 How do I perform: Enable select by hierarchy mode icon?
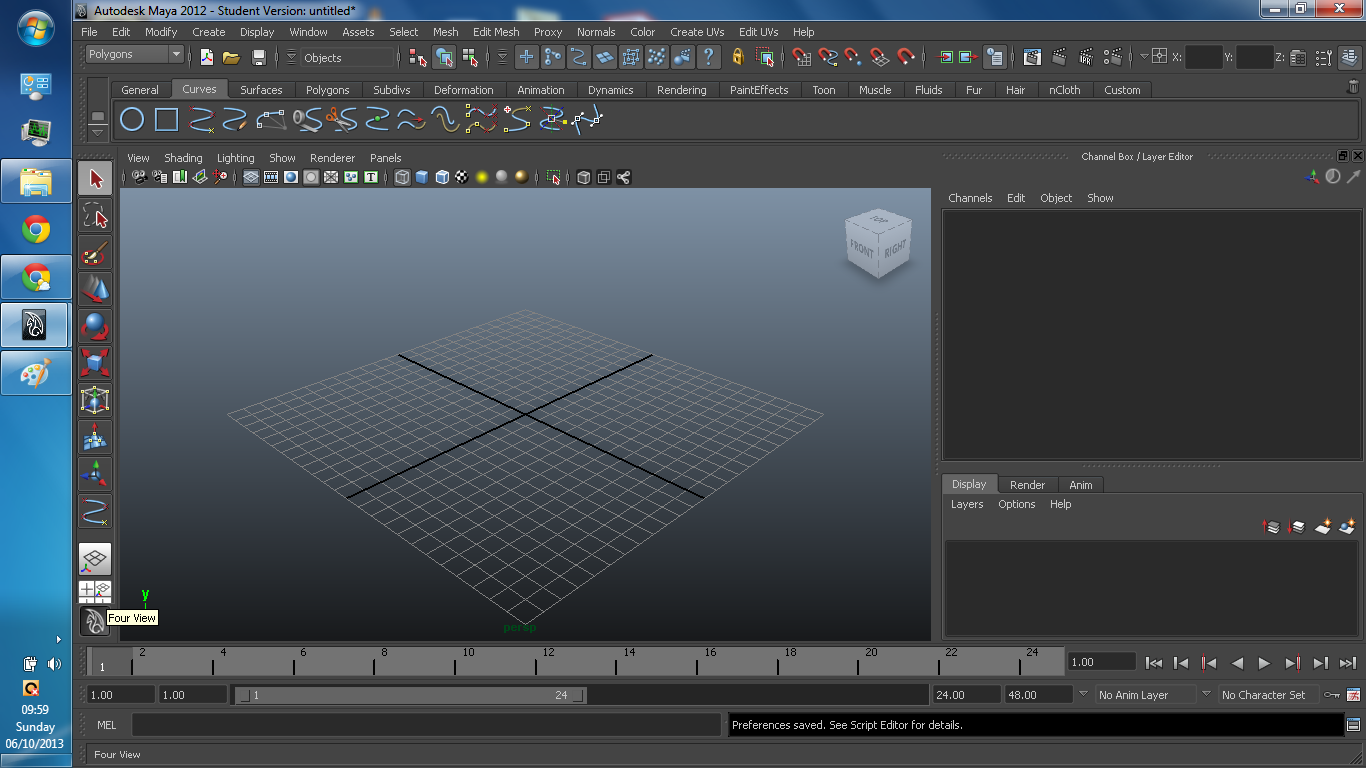click(419, 57)
